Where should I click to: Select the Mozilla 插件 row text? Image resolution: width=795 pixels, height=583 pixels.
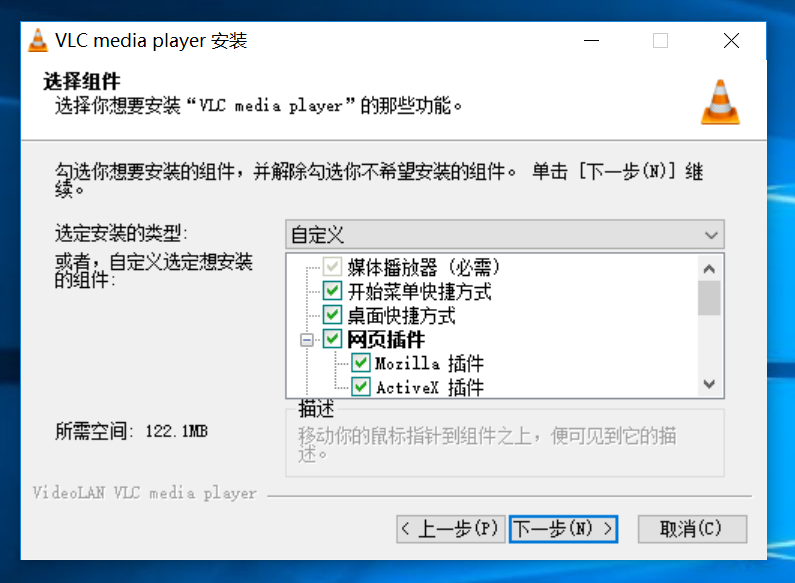tap(429, 363)
